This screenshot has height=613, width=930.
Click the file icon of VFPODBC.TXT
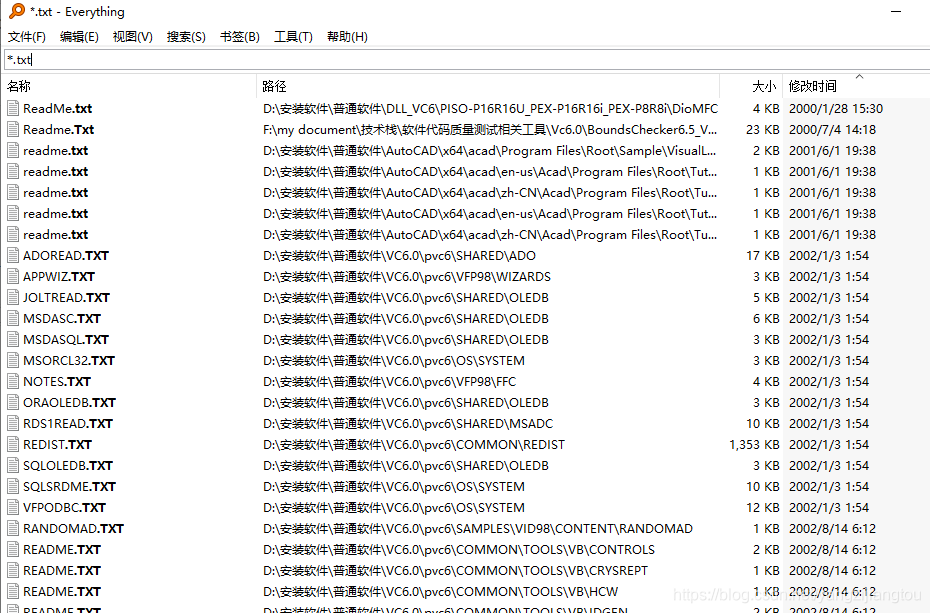[x=13, y=507]
